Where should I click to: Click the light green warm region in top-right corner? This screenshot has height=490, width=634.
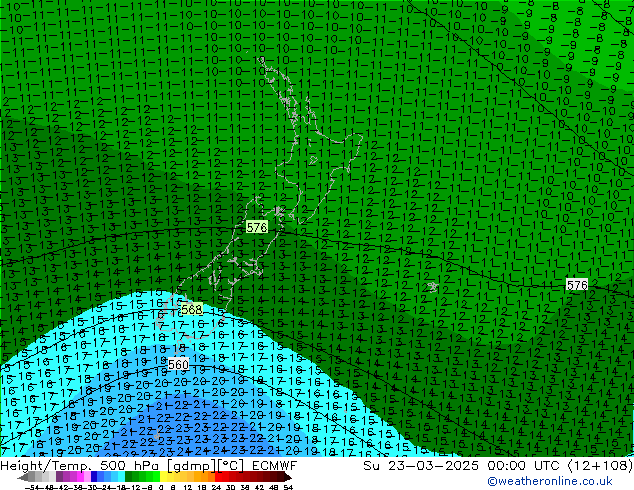[600, 20]
